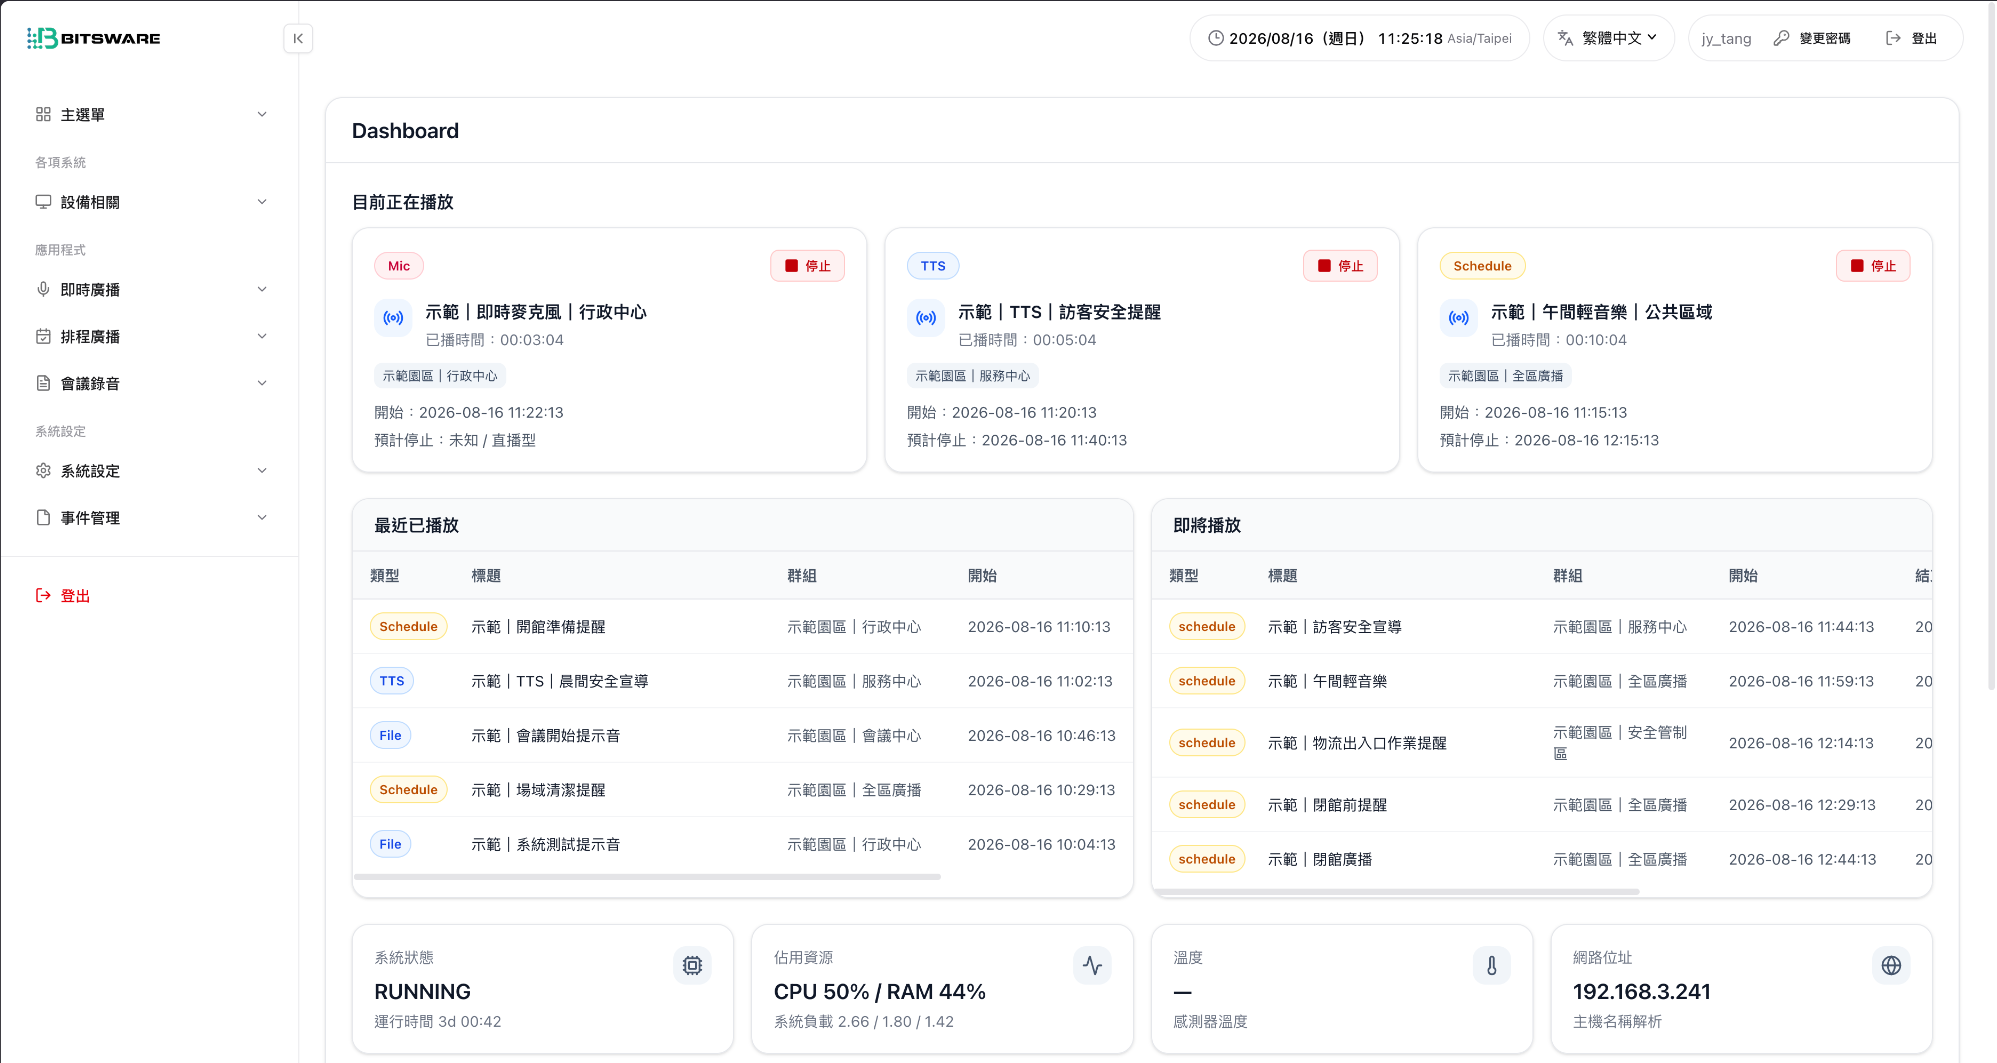Click the red logout icon in sidebar
Image resolution: width=1997 pixels, height=1063 pixels.
(43, 595)
